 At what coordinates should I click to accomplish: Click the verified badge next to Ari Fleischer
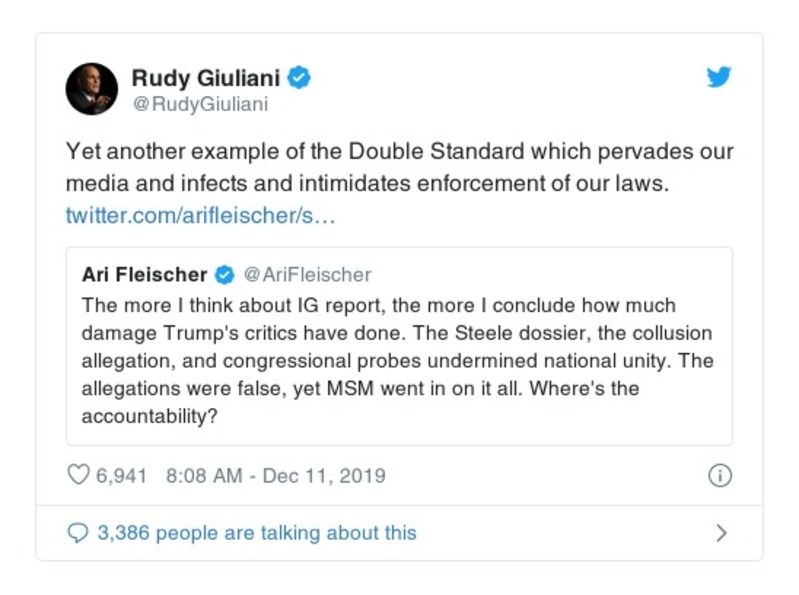[226, 275]
